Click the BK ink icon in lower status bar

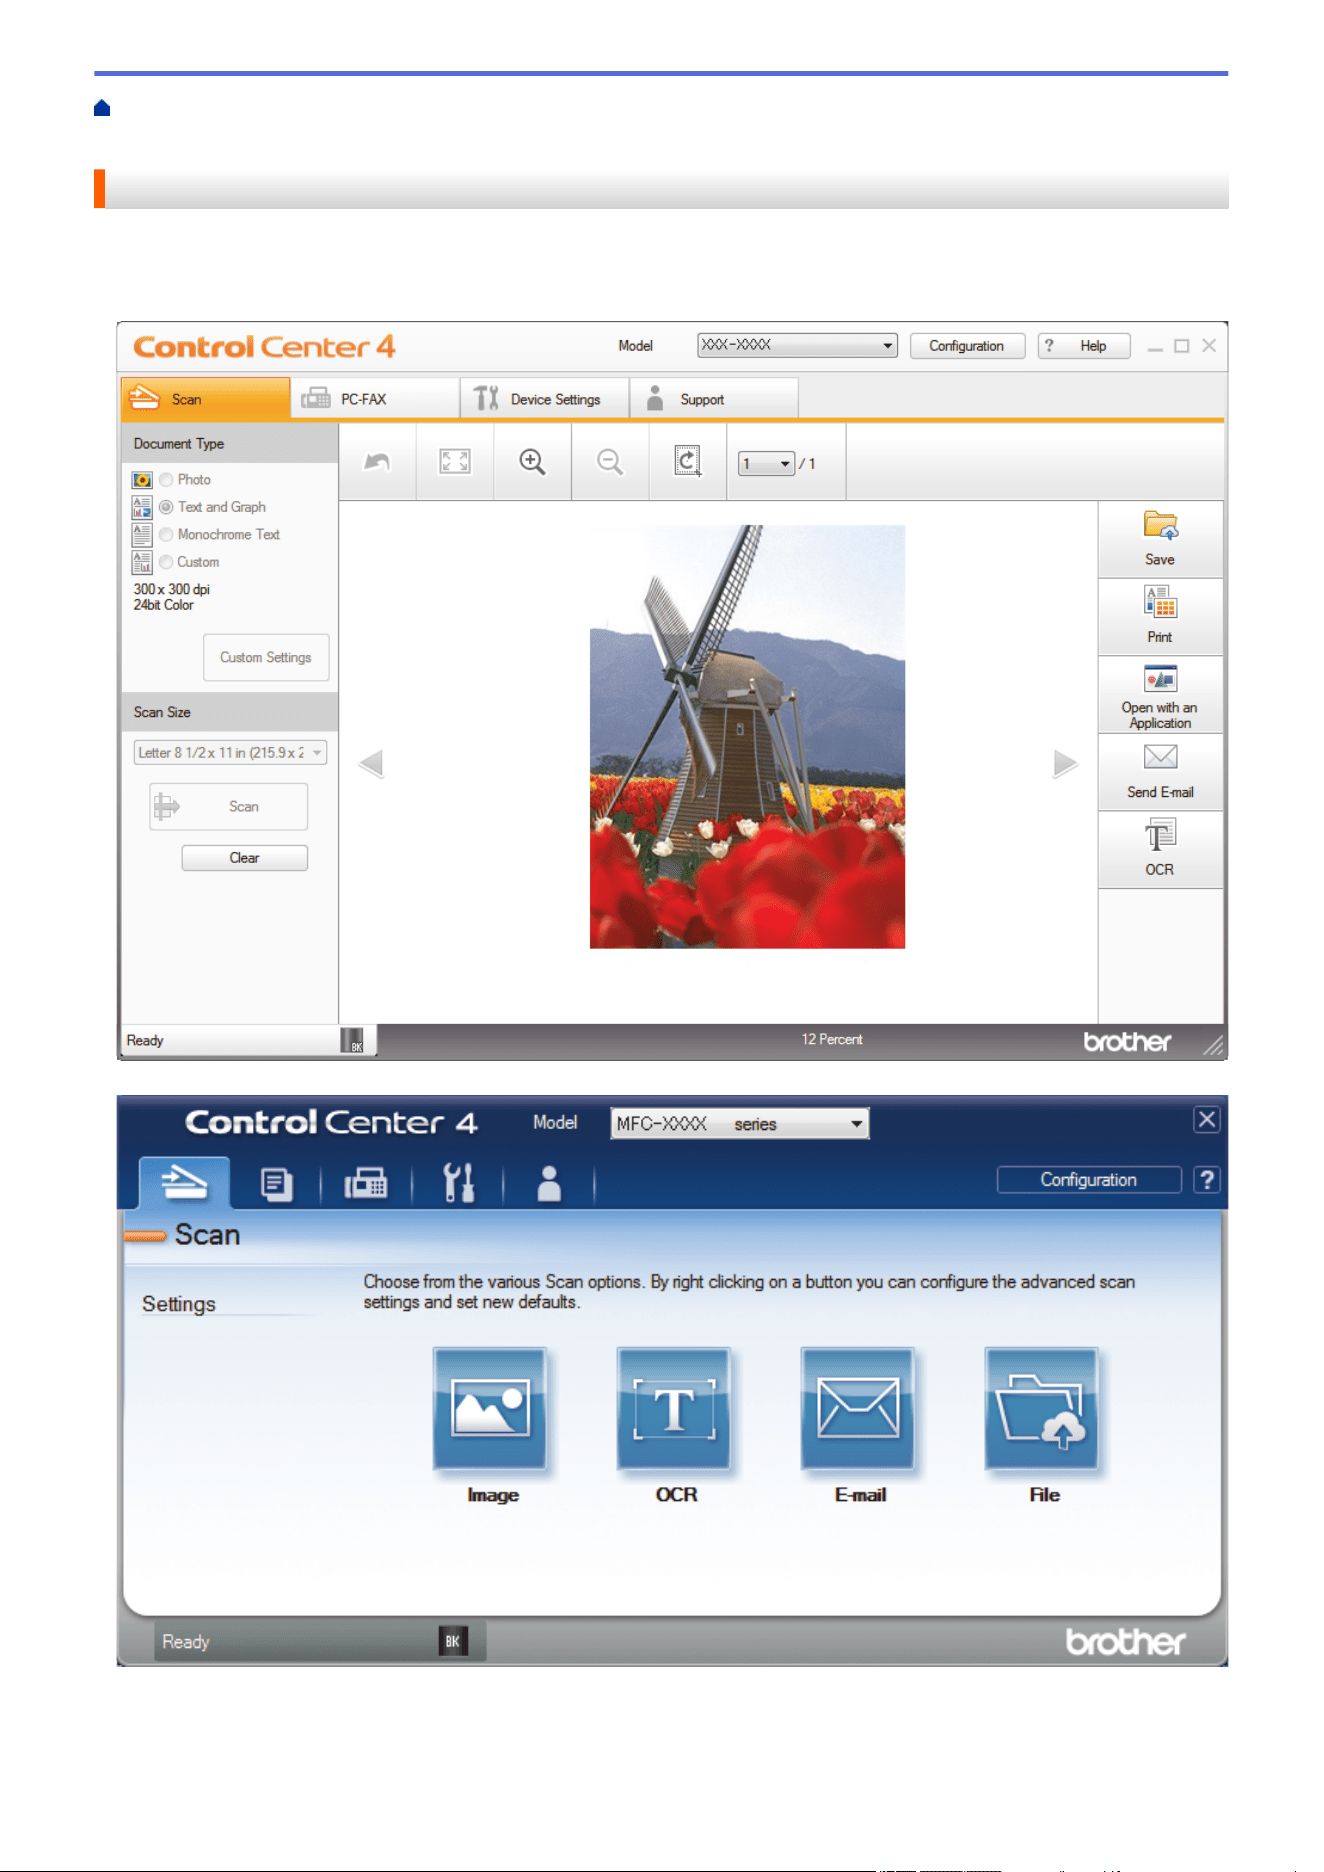[x=453, y=1641]
